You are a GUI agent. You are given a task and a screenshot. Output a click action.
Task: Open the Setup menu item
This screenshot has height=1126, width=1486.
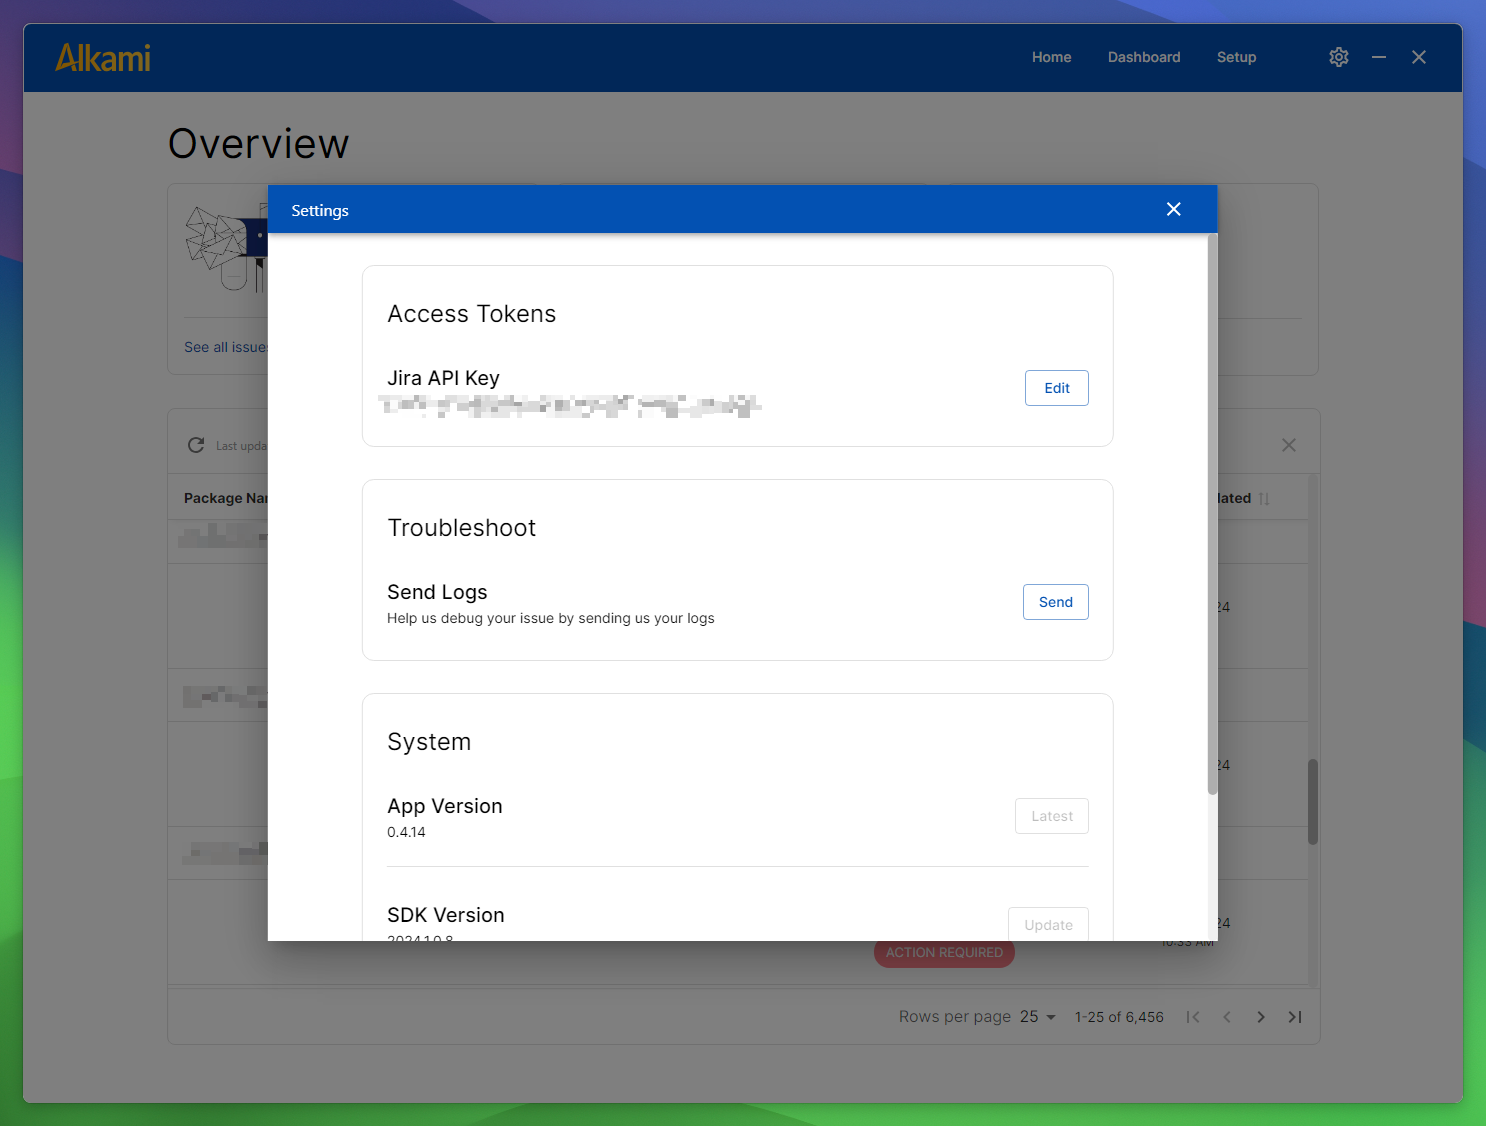(x=1237, y=57)
